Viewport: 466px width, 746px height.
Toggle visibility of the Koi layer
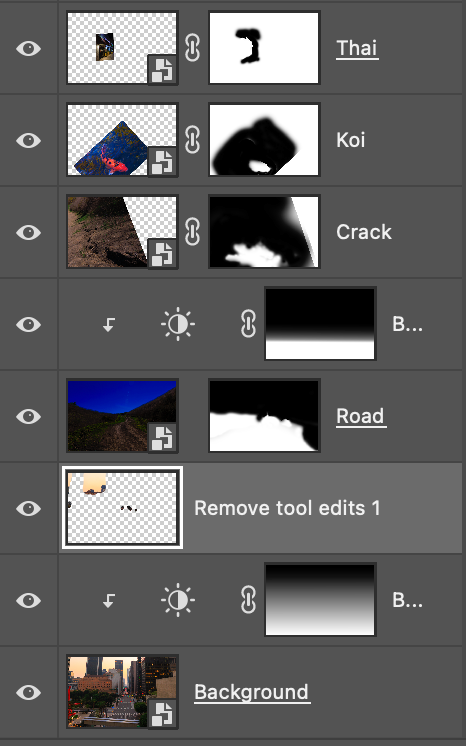(29, 140)
